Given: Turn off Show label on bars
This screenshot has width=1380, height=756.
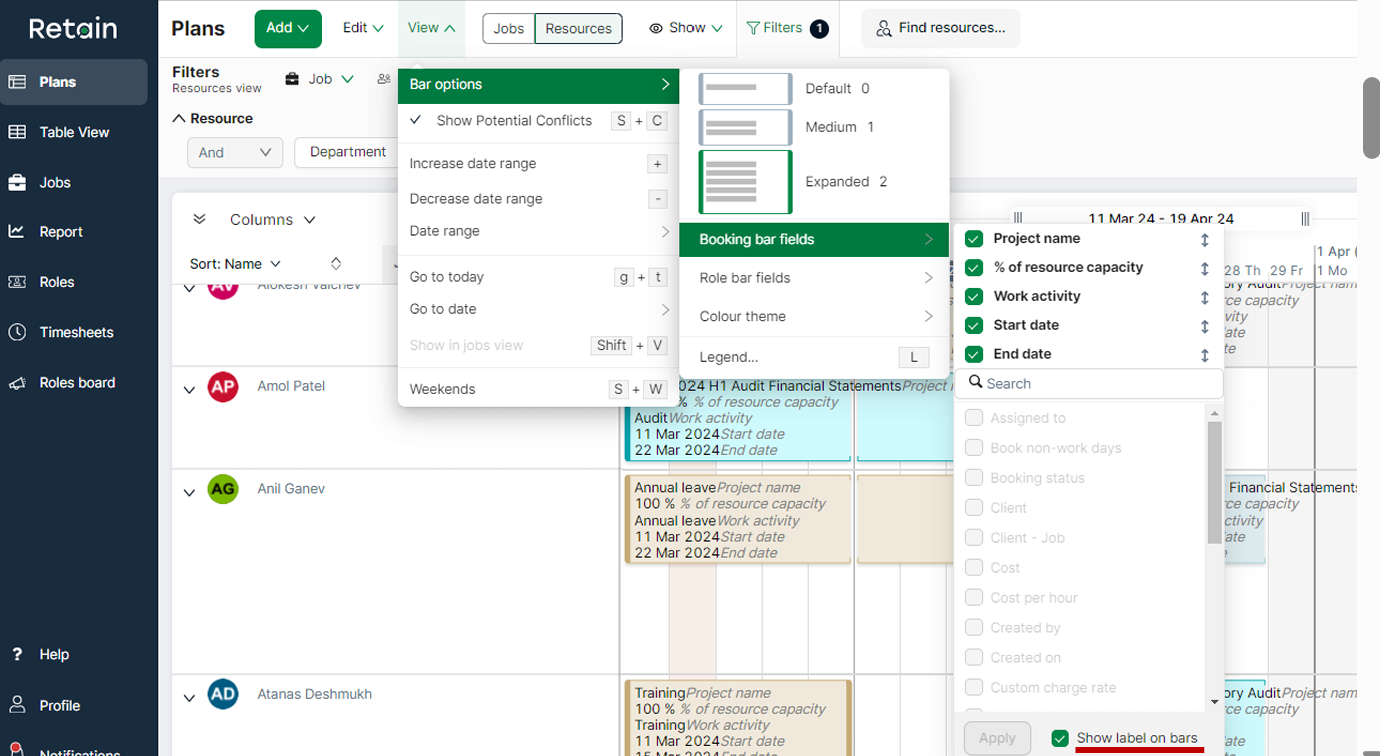Looking at the screenshot, I should tap(1059, 738).
